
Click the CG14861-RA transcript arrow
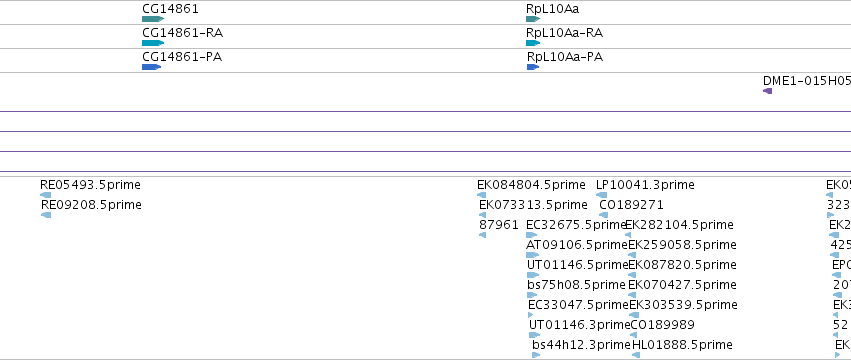[153, 43]
